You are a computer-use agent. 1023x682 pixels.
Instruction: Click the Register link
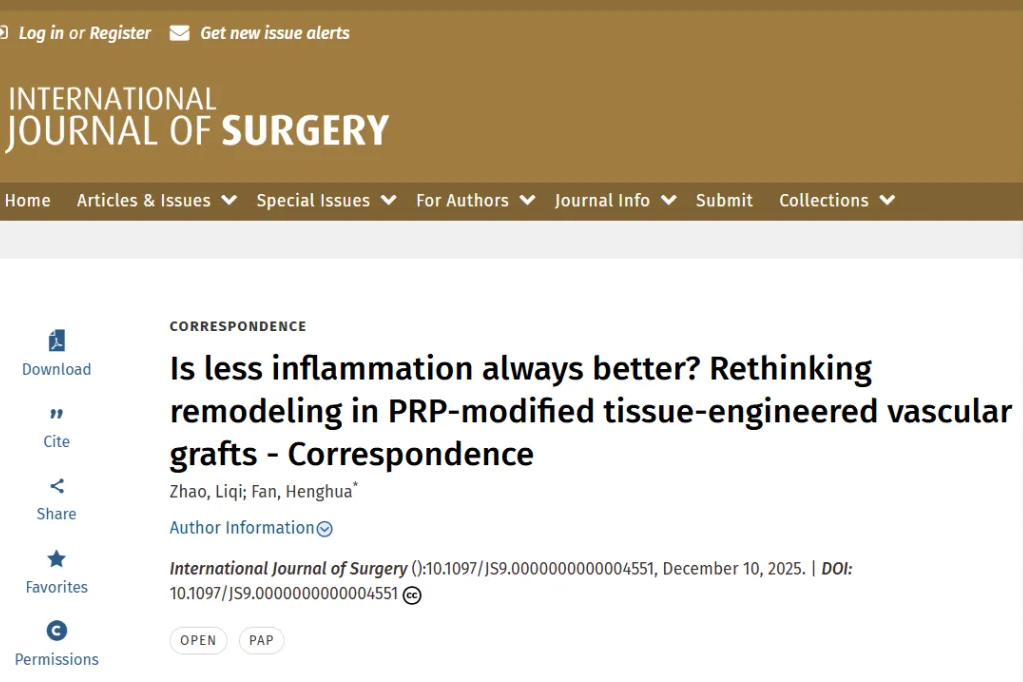120,33
